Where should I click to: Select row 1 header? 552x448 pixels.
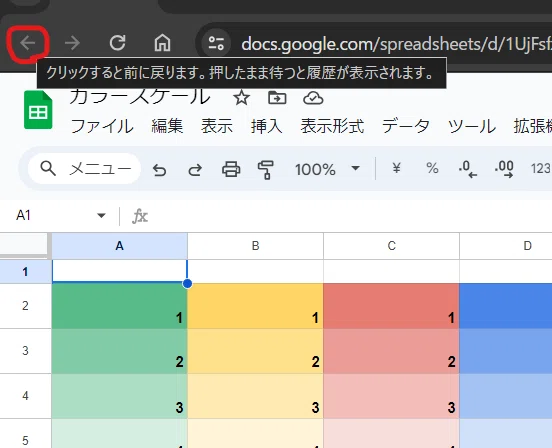[25, 272]
